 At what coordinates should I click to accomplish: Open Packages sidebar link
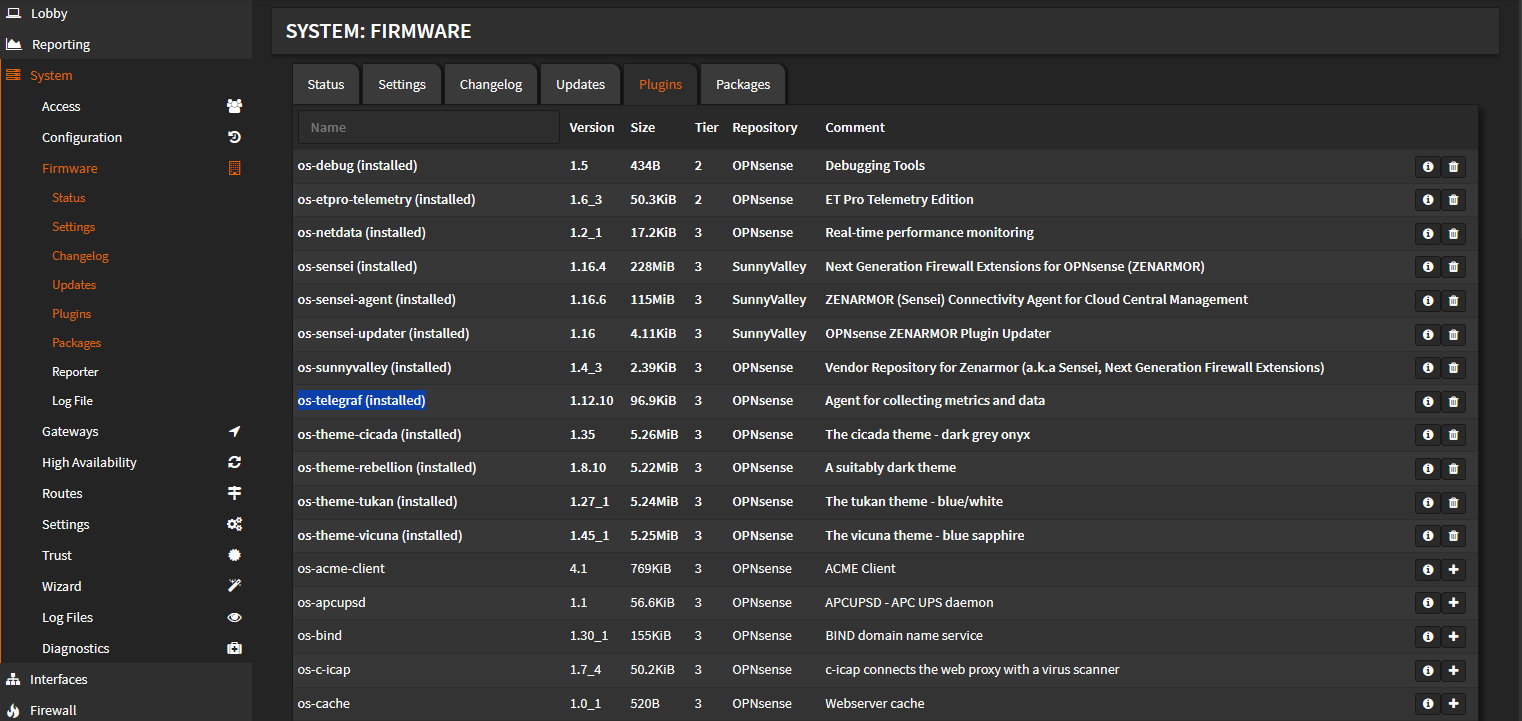tap(77, 343)
